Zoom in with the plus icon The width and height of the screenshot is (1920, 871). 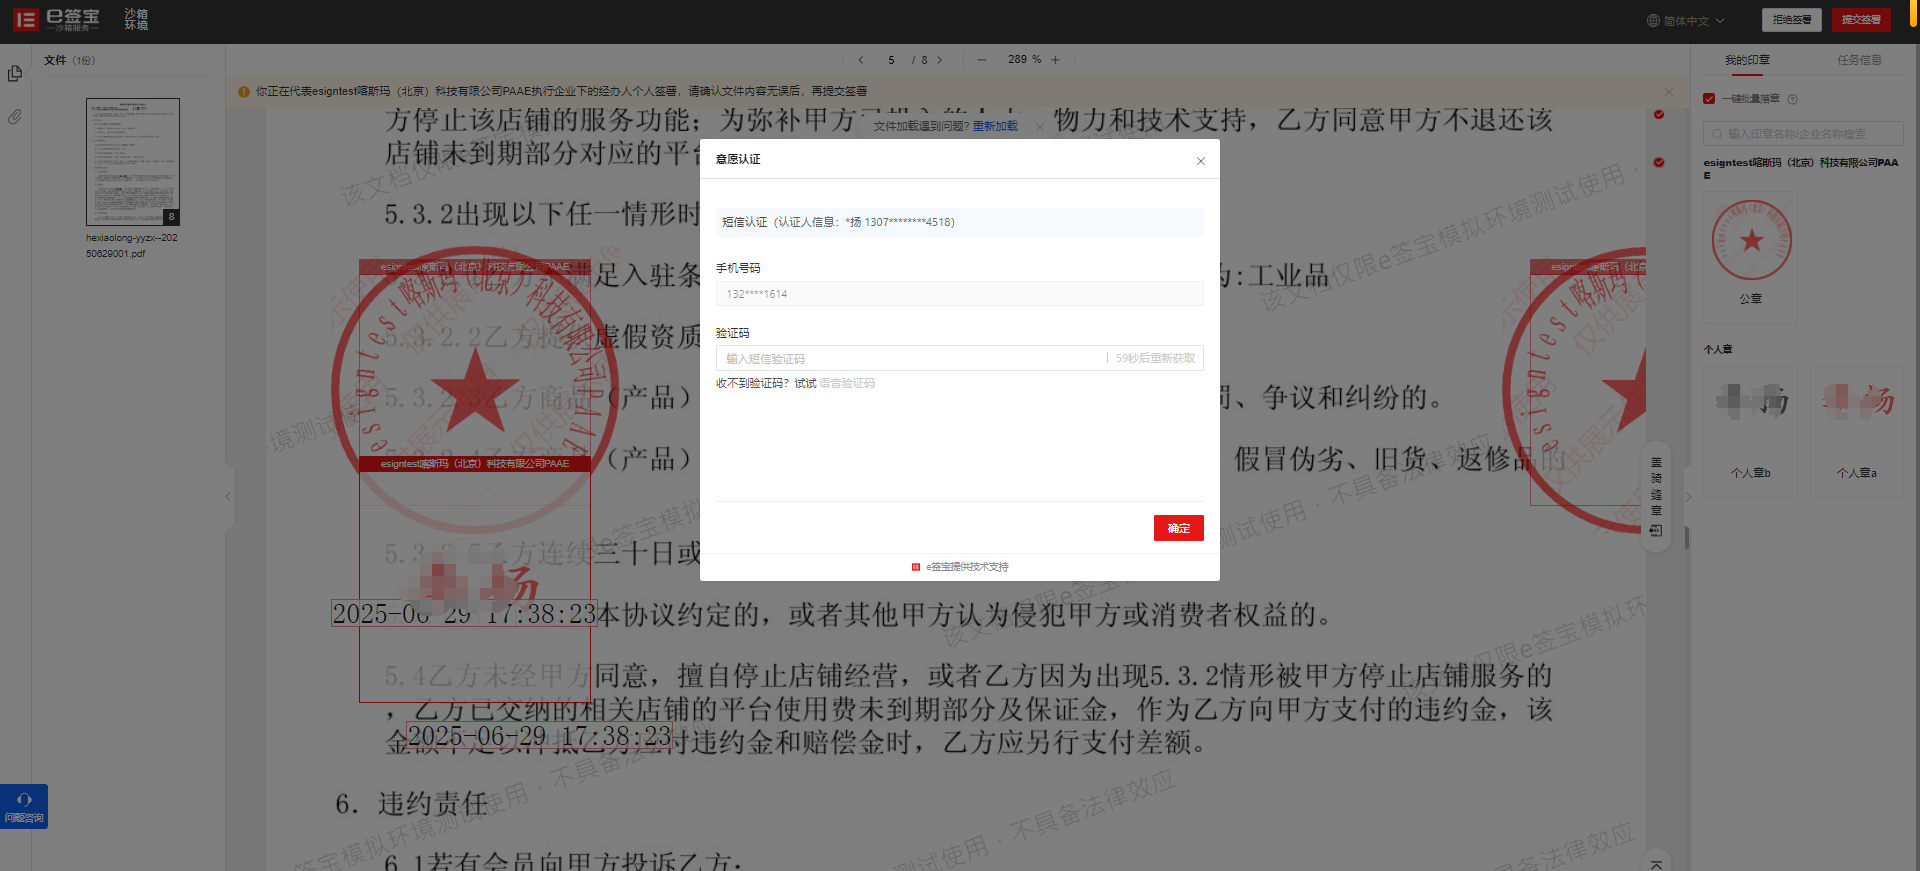[x=1055, y=60]
